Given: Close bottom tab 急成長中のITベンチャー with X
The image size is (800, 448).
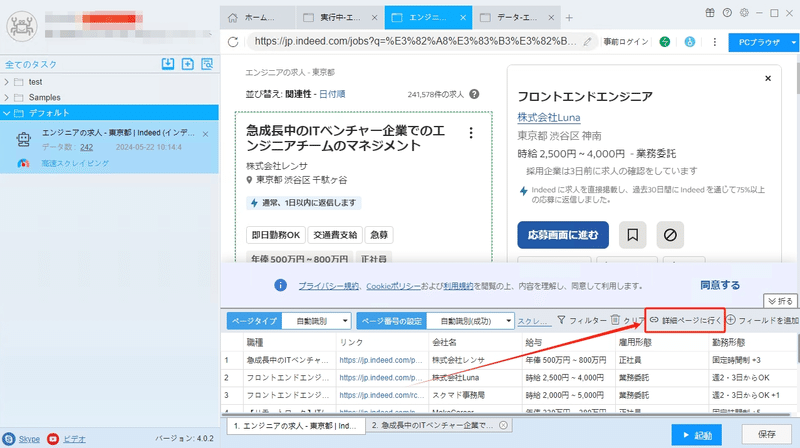Looking at the screenshot, I should (x=503, y=425).
